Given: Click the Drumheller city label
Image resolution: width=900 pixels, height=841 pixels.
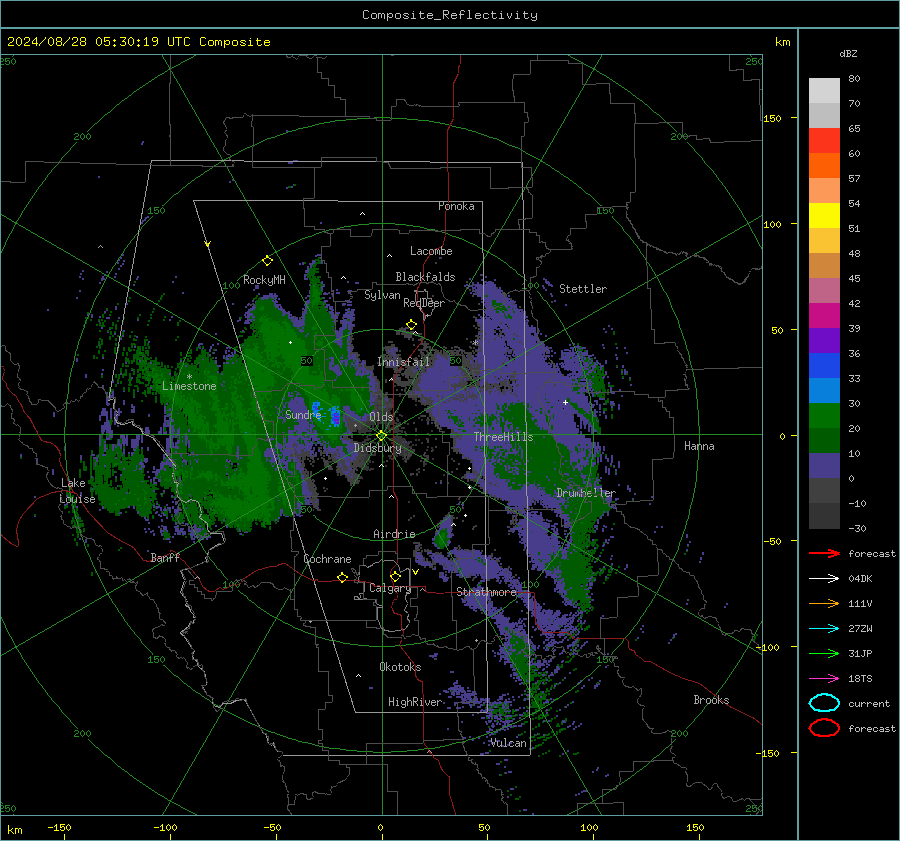Looking at the screenshot, I should [x=586, y=493].
